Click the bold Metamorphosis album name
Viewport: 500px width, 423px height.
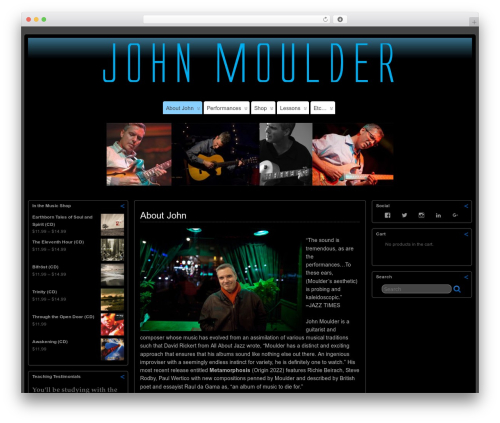pos(230,370)
